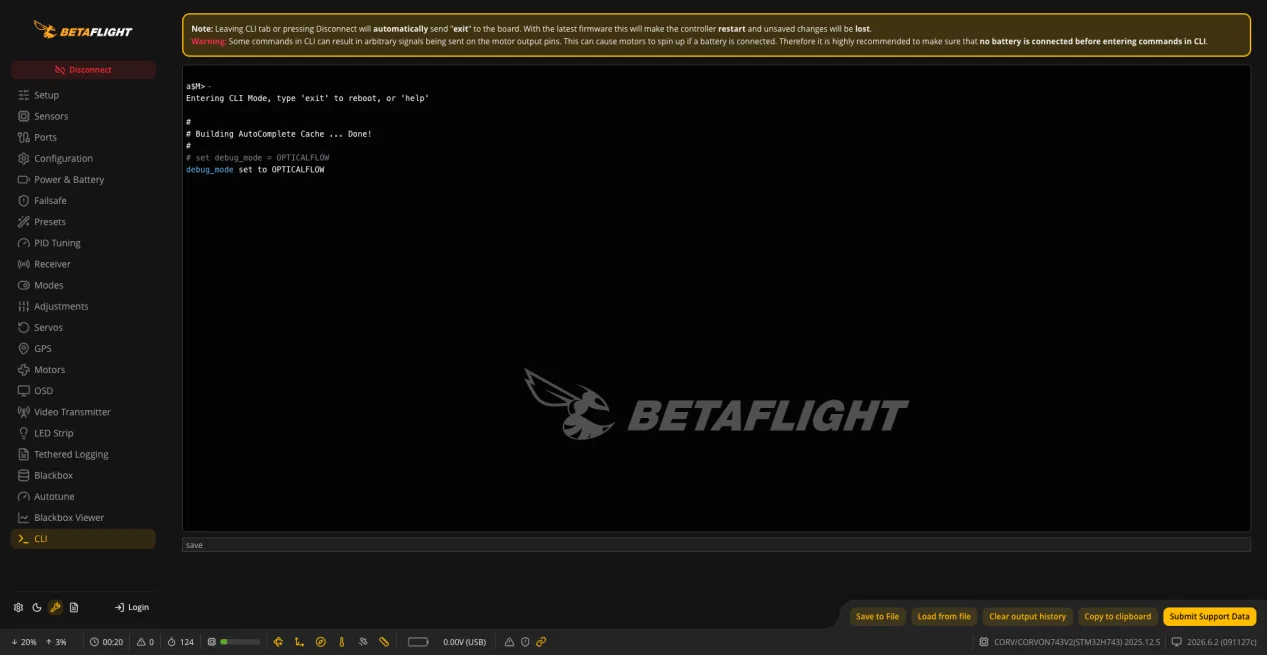
Task: Click 'debug_mode set to OPTICALFLOW' output line
Action: pyautogui.click(x=255, y=170)
